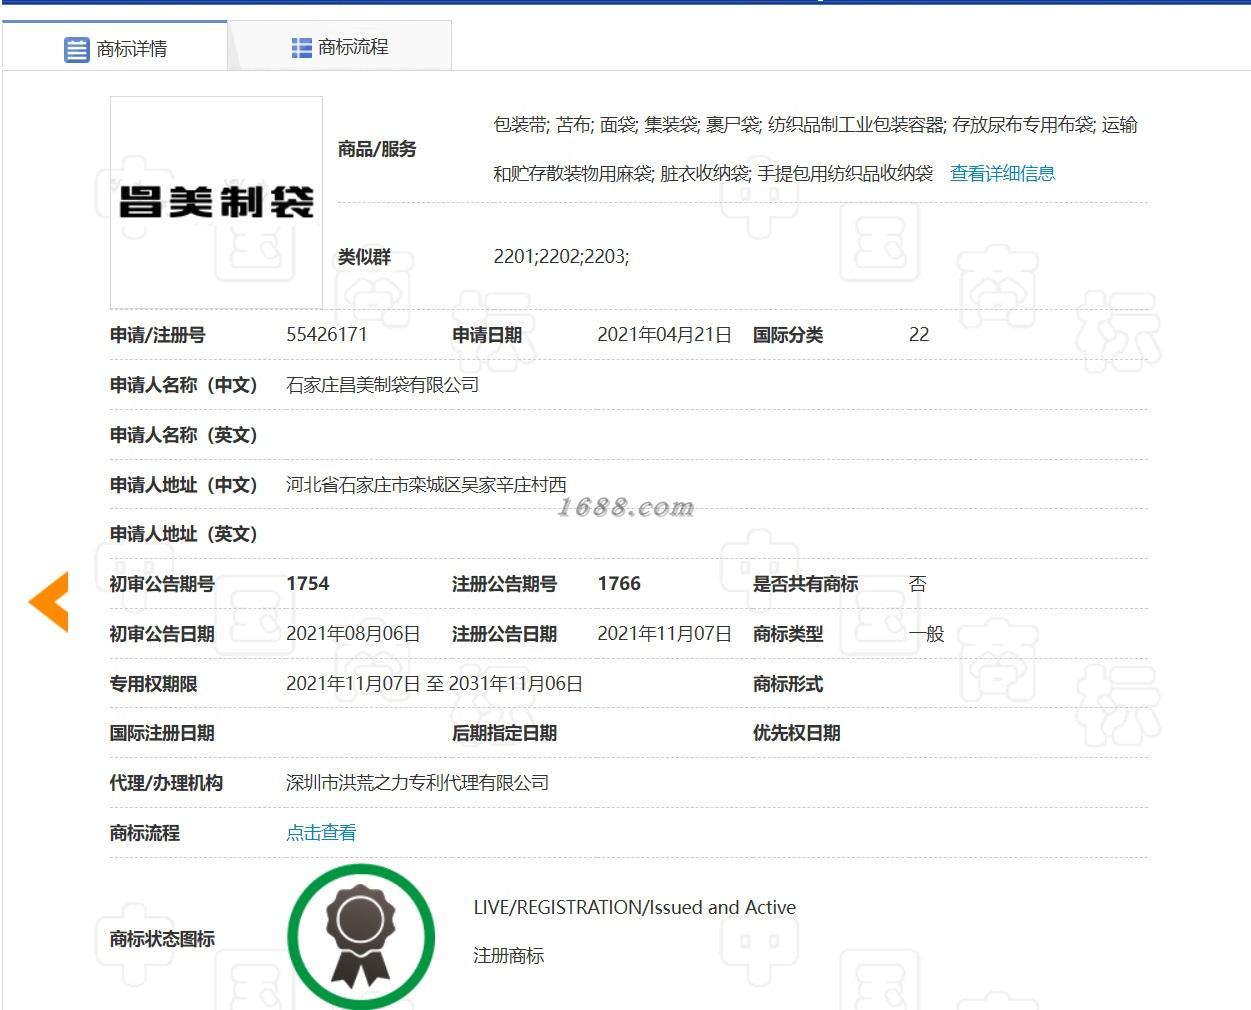Screen dimensions: 1251x1010
Task: Select LIVE/REGISTRATION/Issued and Active status text
Action: [x=634, y=907]
